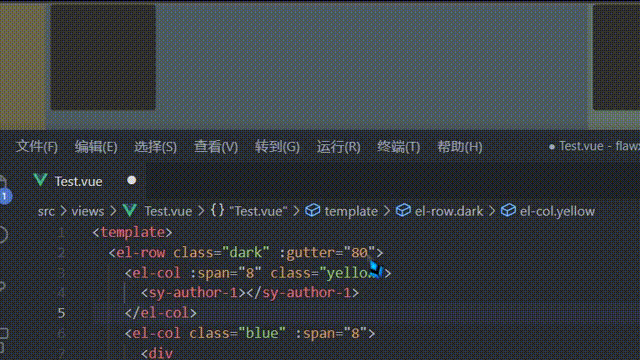Click the braces "Test.vue" symbol breadcrumb

coord(249,211)
